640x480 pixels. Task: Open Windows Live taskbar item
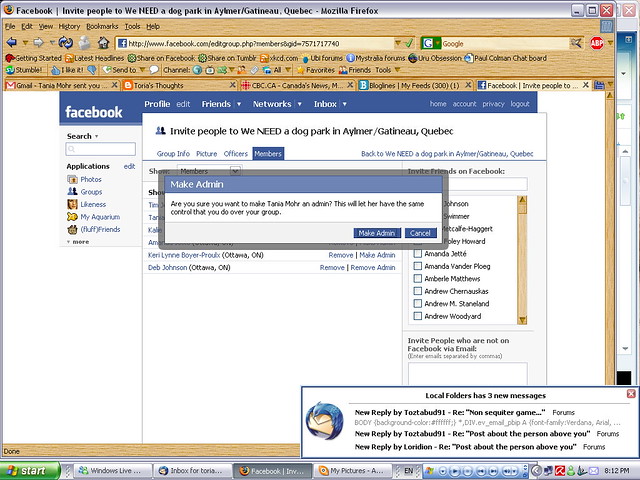pos(111,471)
